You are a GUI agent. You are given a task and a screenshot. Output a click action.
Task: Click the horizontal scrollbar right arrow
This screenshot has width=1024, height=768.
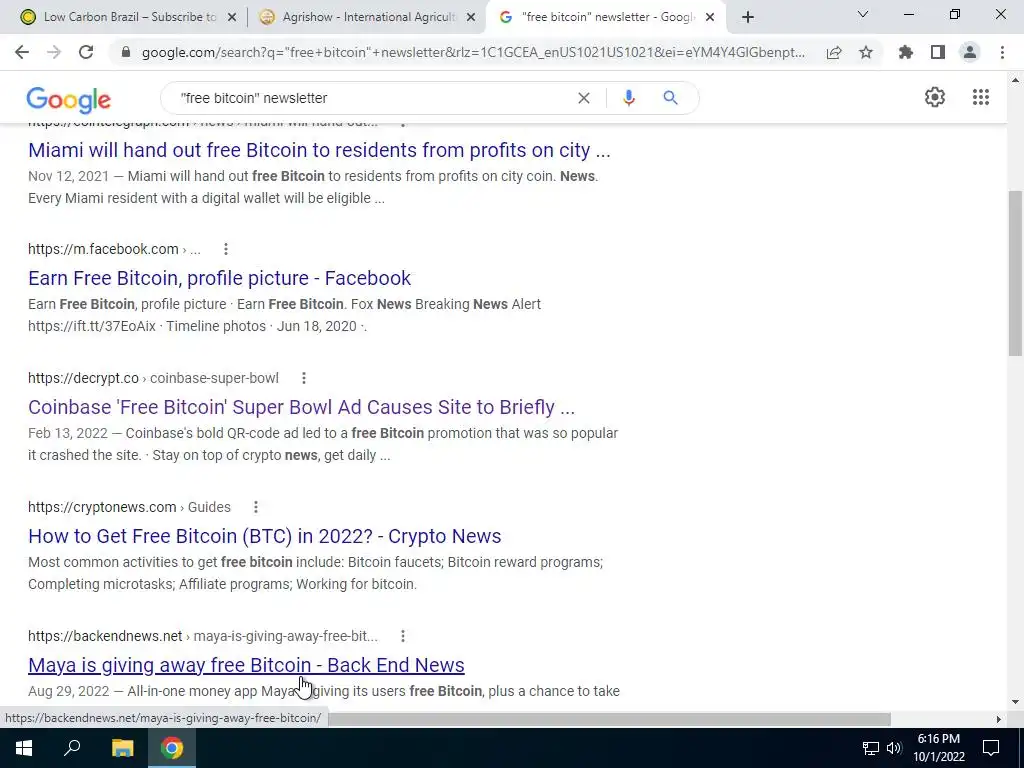(999, 719)
